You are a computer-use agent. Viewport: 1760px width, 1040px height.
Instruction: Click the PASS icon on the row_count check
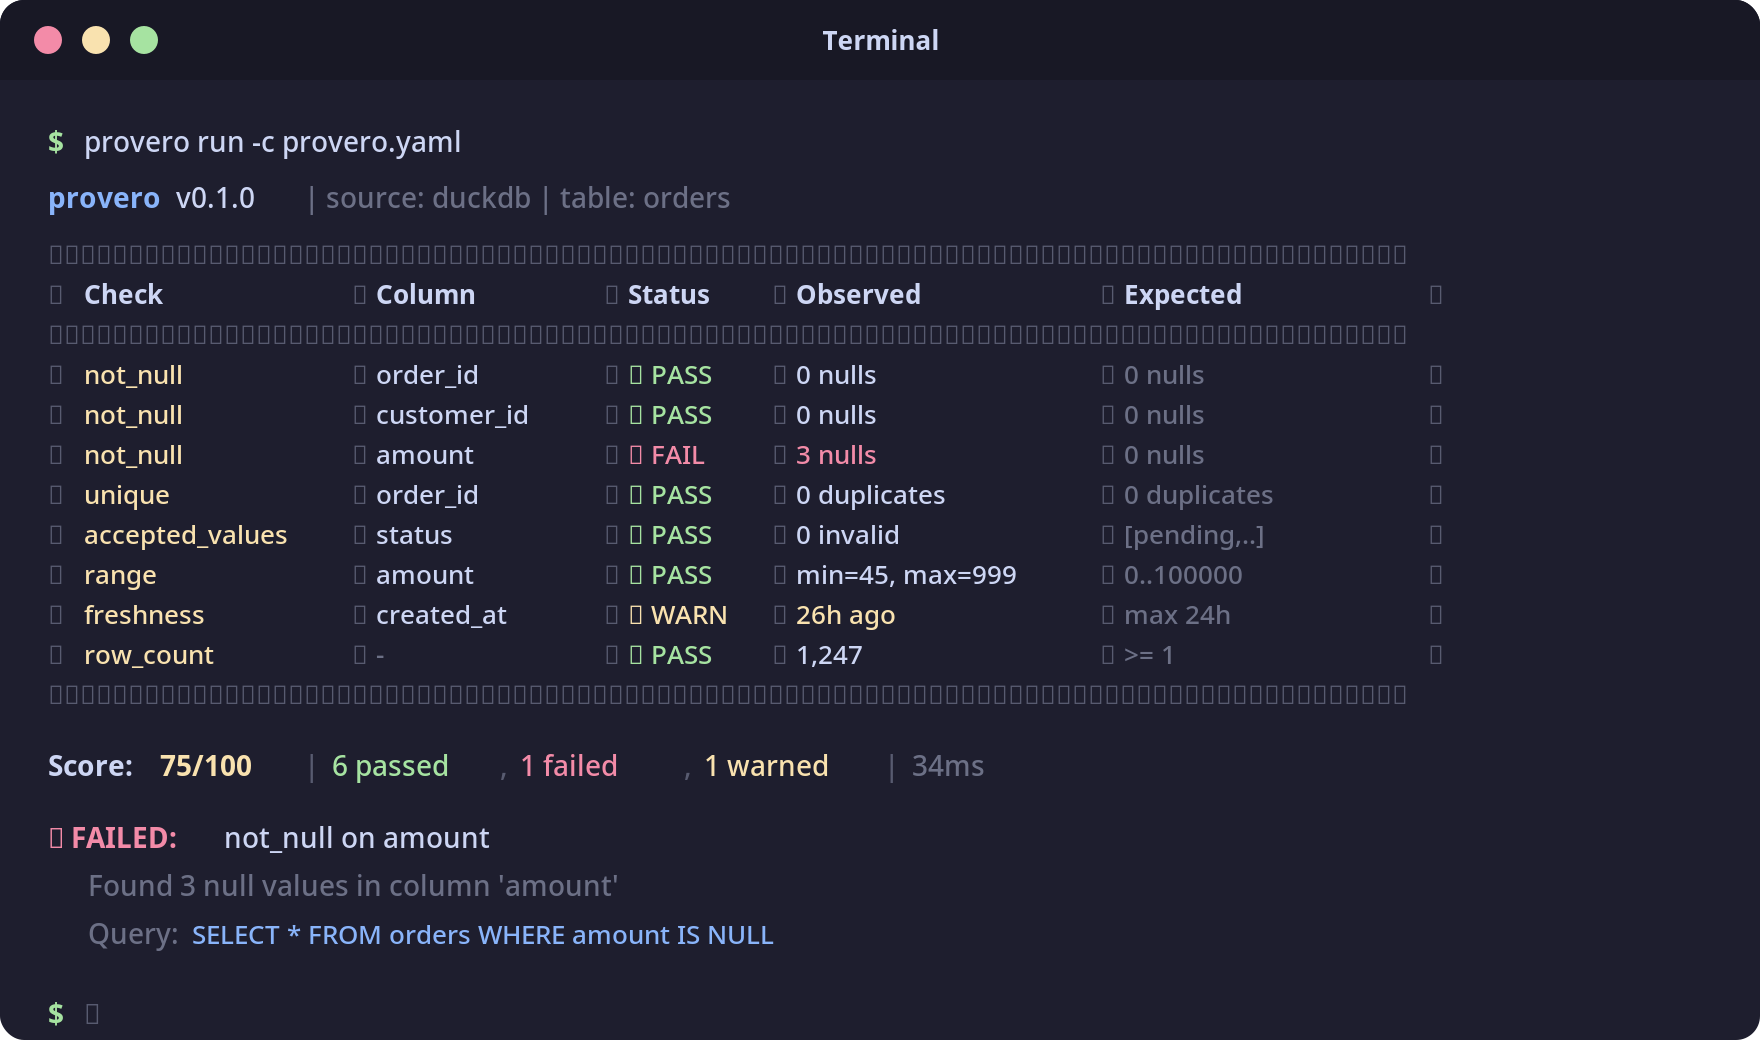click(x=636, y=655)
